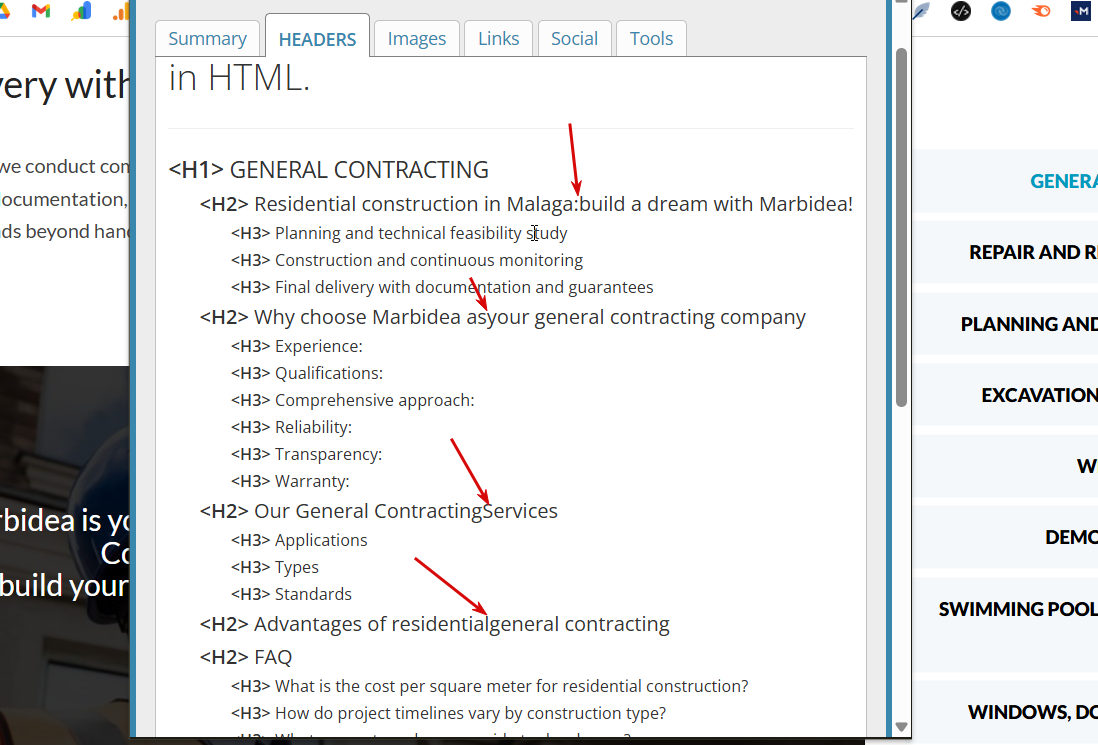Click H3 cost per square meter question
This screenshot has height=745, width=1098.
click(489, 686)
